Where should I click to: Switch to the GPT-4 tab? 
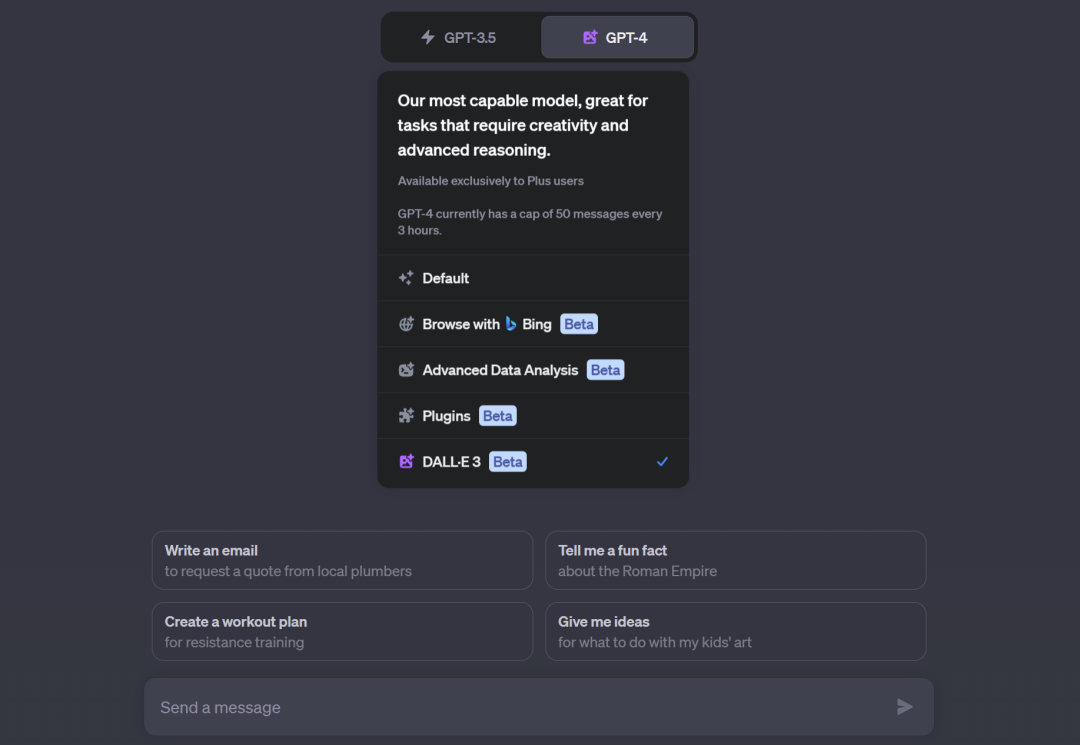[x=617, y=37]
